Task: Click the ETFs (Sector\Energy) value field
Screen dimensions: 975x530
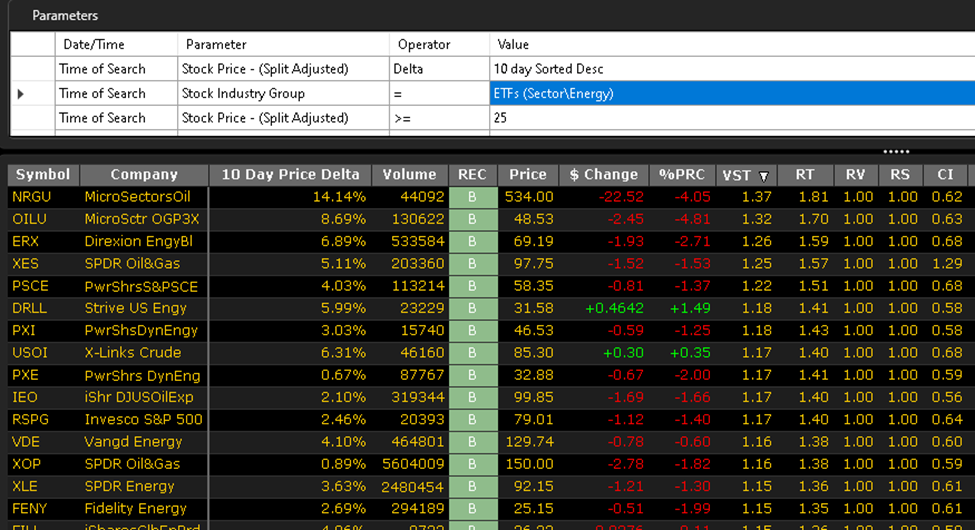Action: point(730,94)
